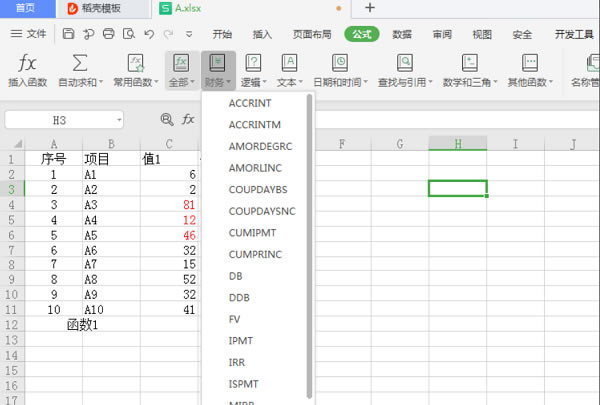Click the Insert Function fx icon
Screen dimensions: 600x405
point(27,63)
